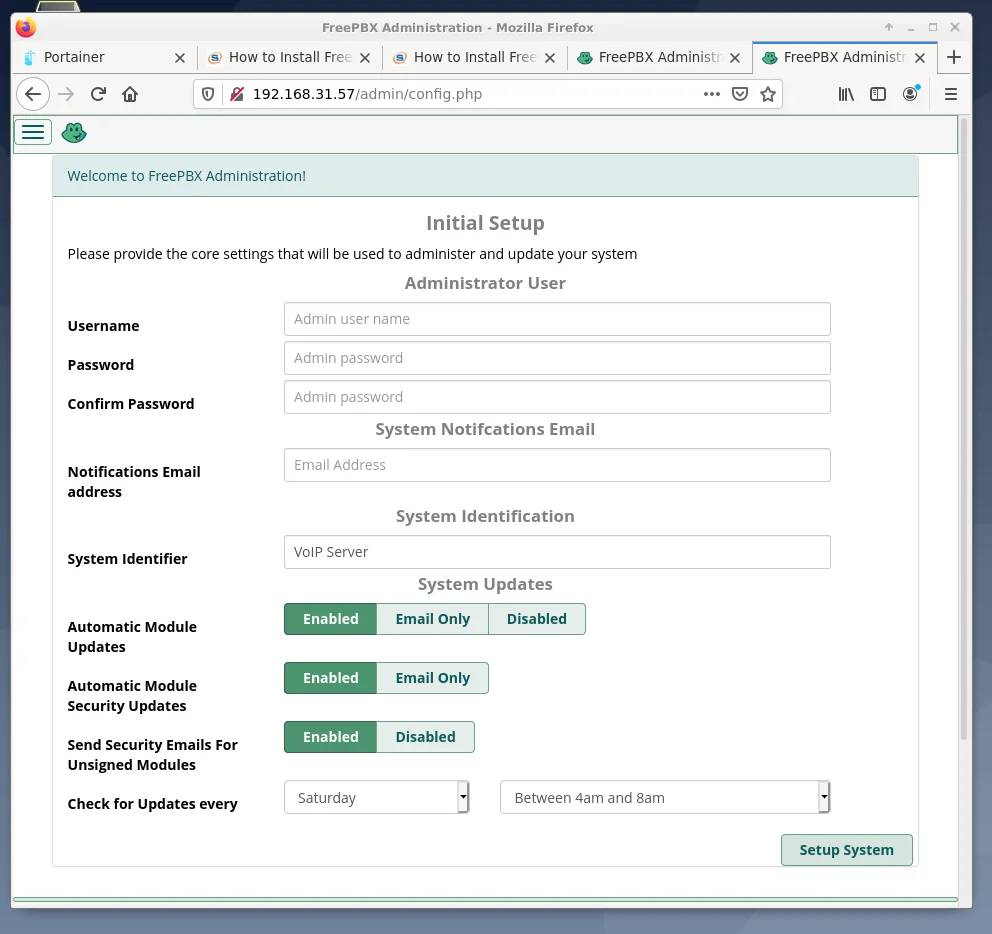Open the Firefox Library icon

point(845,93)
